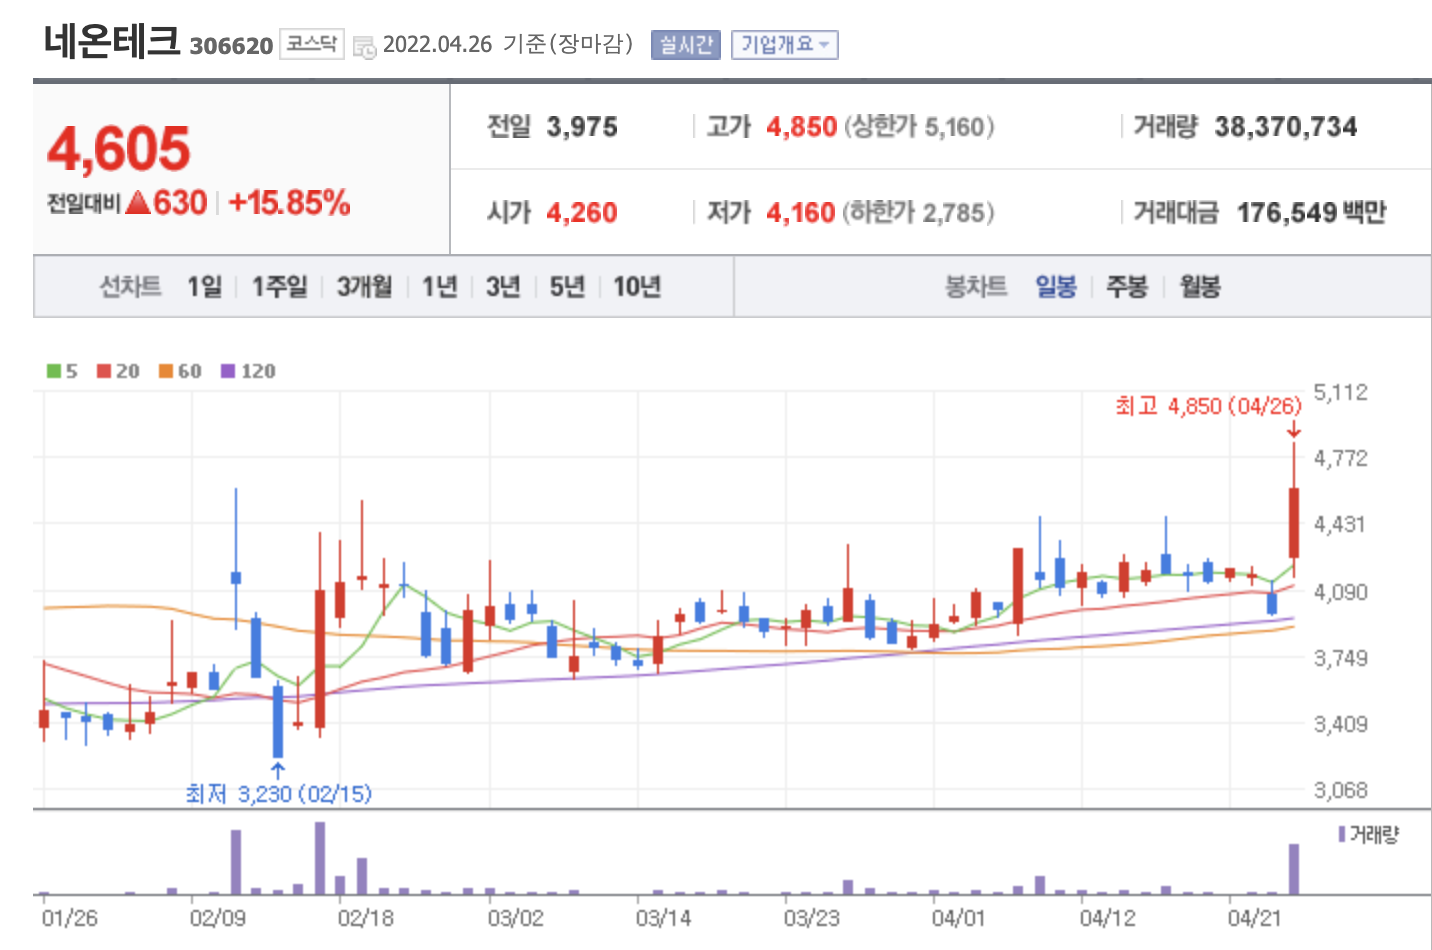The width and height of the screenshot is (1432, 950).
Task: Click the current price 4,605
Action: 119,149
